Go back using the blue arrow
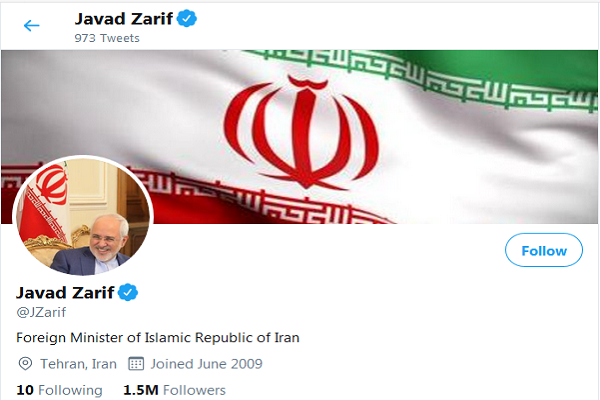The width and height of the screenshot is (600, 400). coord(31,26)
